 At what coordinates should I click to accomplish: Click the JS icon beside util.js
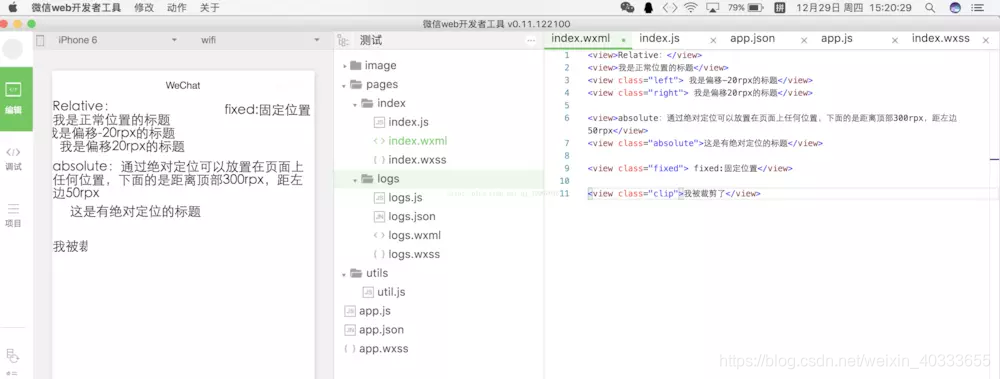(368, 292)
